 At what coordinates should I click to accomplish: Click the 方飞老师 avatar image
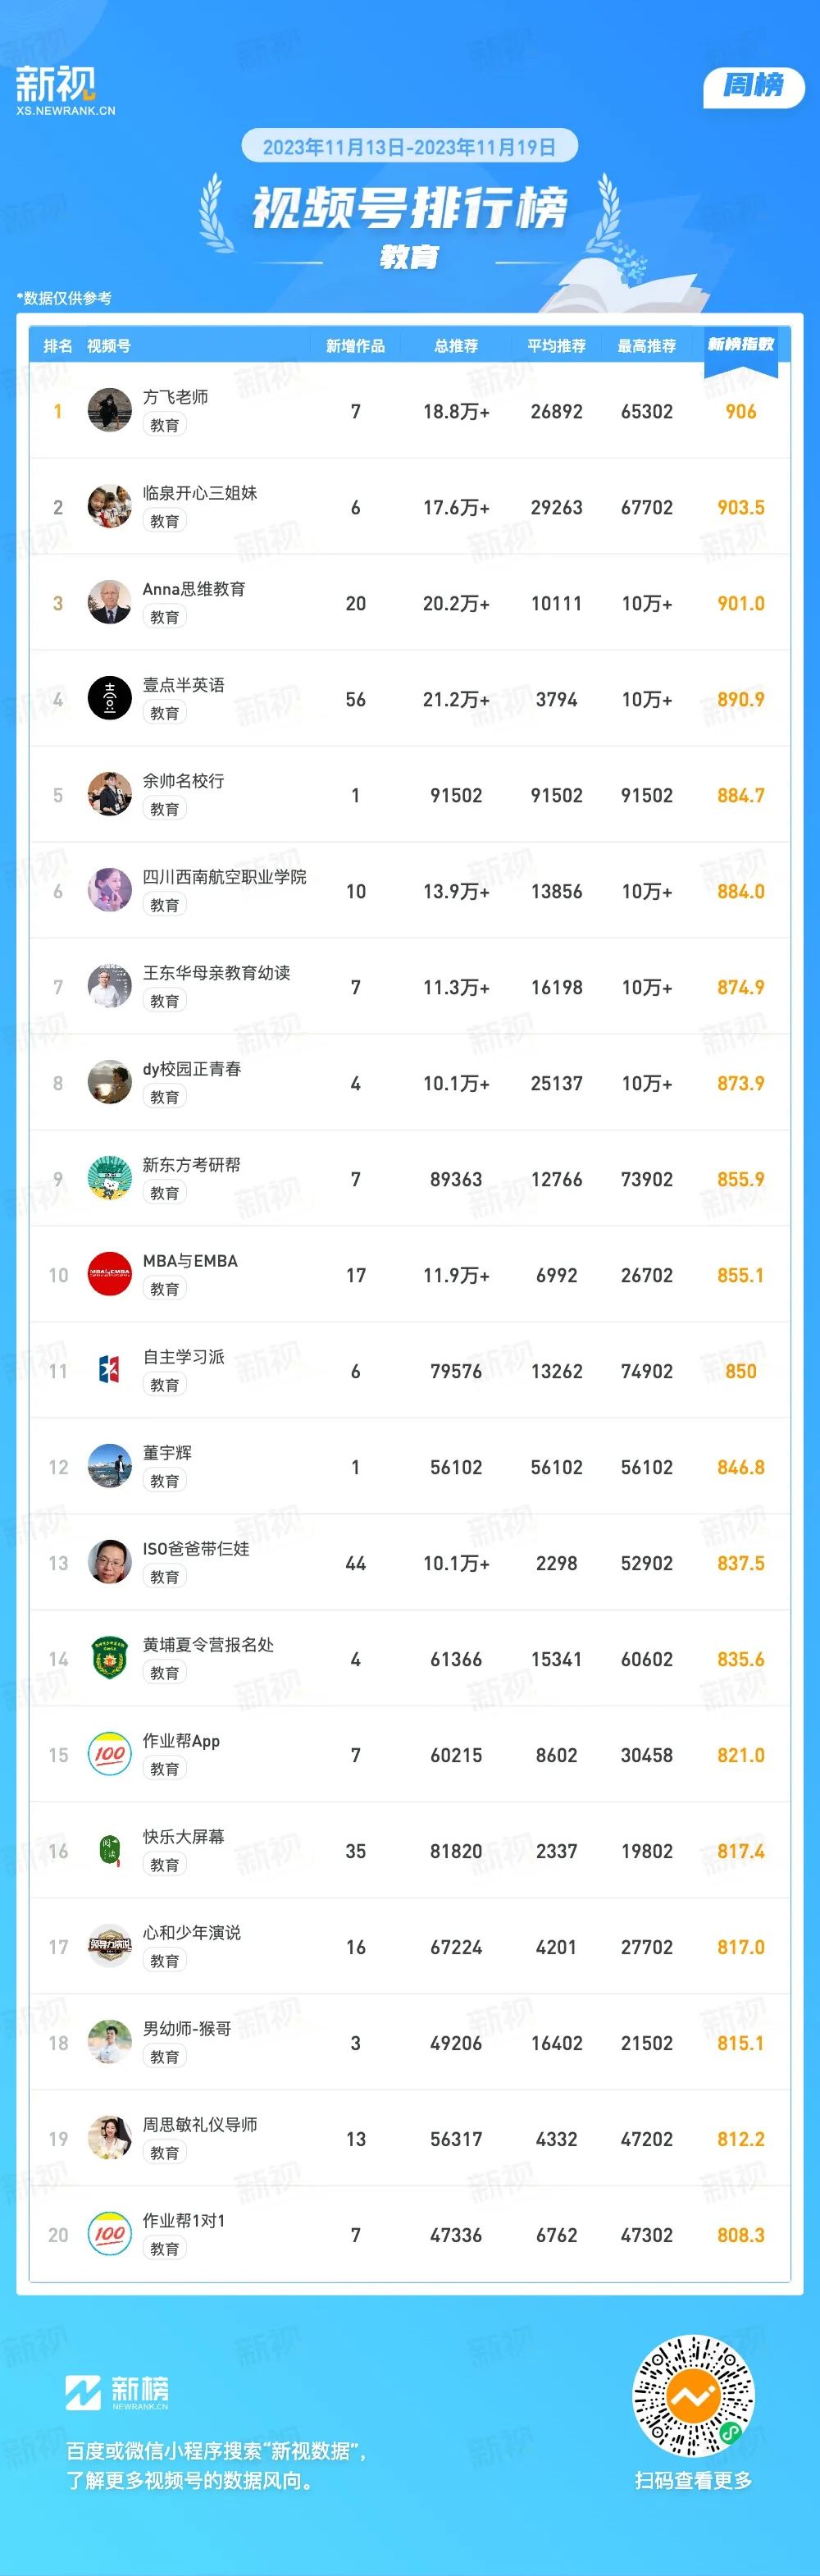(x=110, y=410)
